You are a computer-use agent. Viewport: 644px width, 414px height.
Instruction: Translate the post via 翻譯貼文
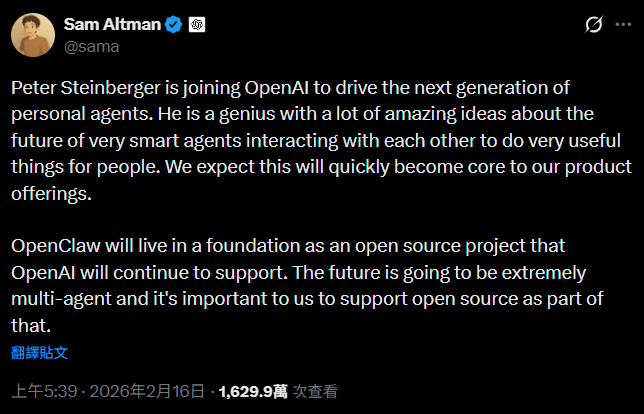[40, 352]
